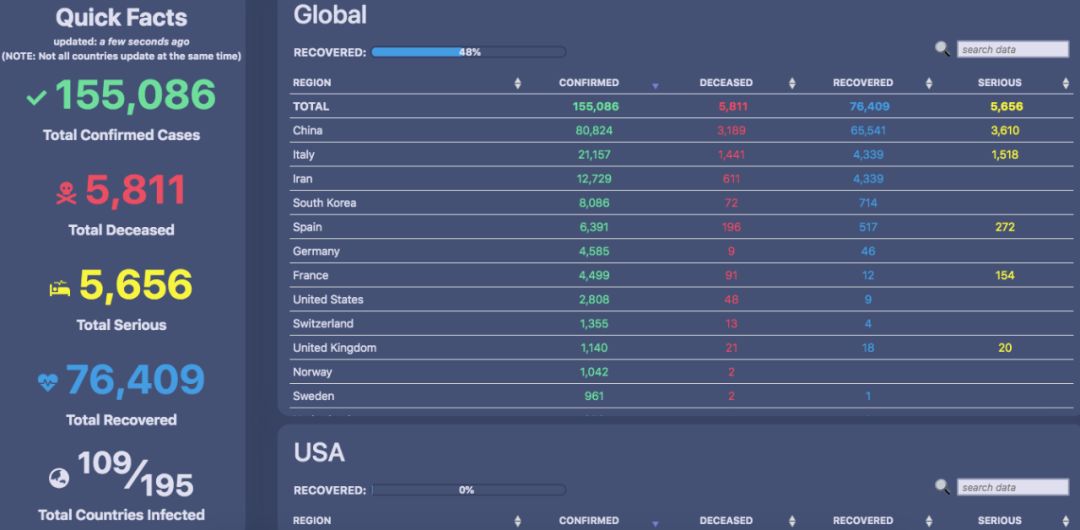Click the USA table Region sort arrows
Image resolution: width=1080 pixels, height=530 pixels.
click(517, 521)
